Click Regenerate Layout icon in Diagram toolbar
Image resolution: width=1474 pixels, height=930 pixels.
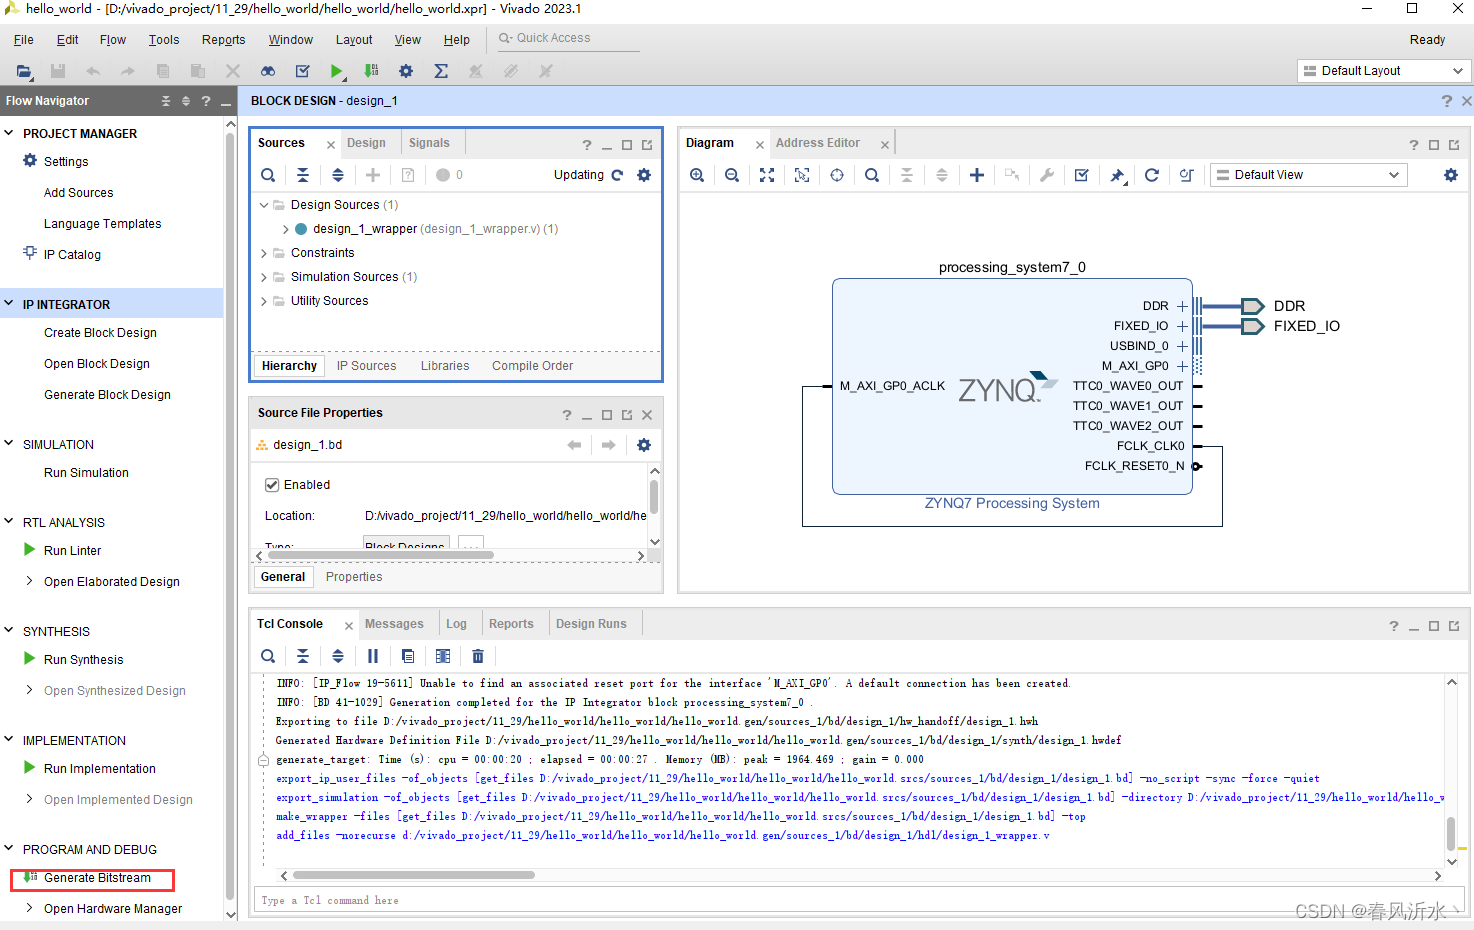(1187, 175)
